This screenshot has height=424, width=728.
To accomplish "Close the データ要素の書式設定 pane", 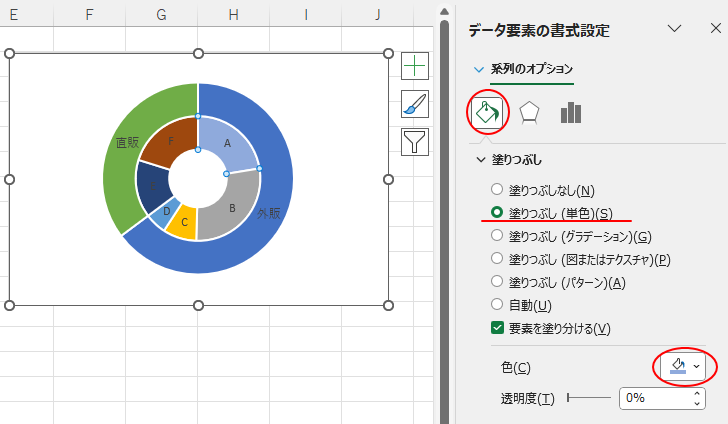I will (x=715, y=29).
